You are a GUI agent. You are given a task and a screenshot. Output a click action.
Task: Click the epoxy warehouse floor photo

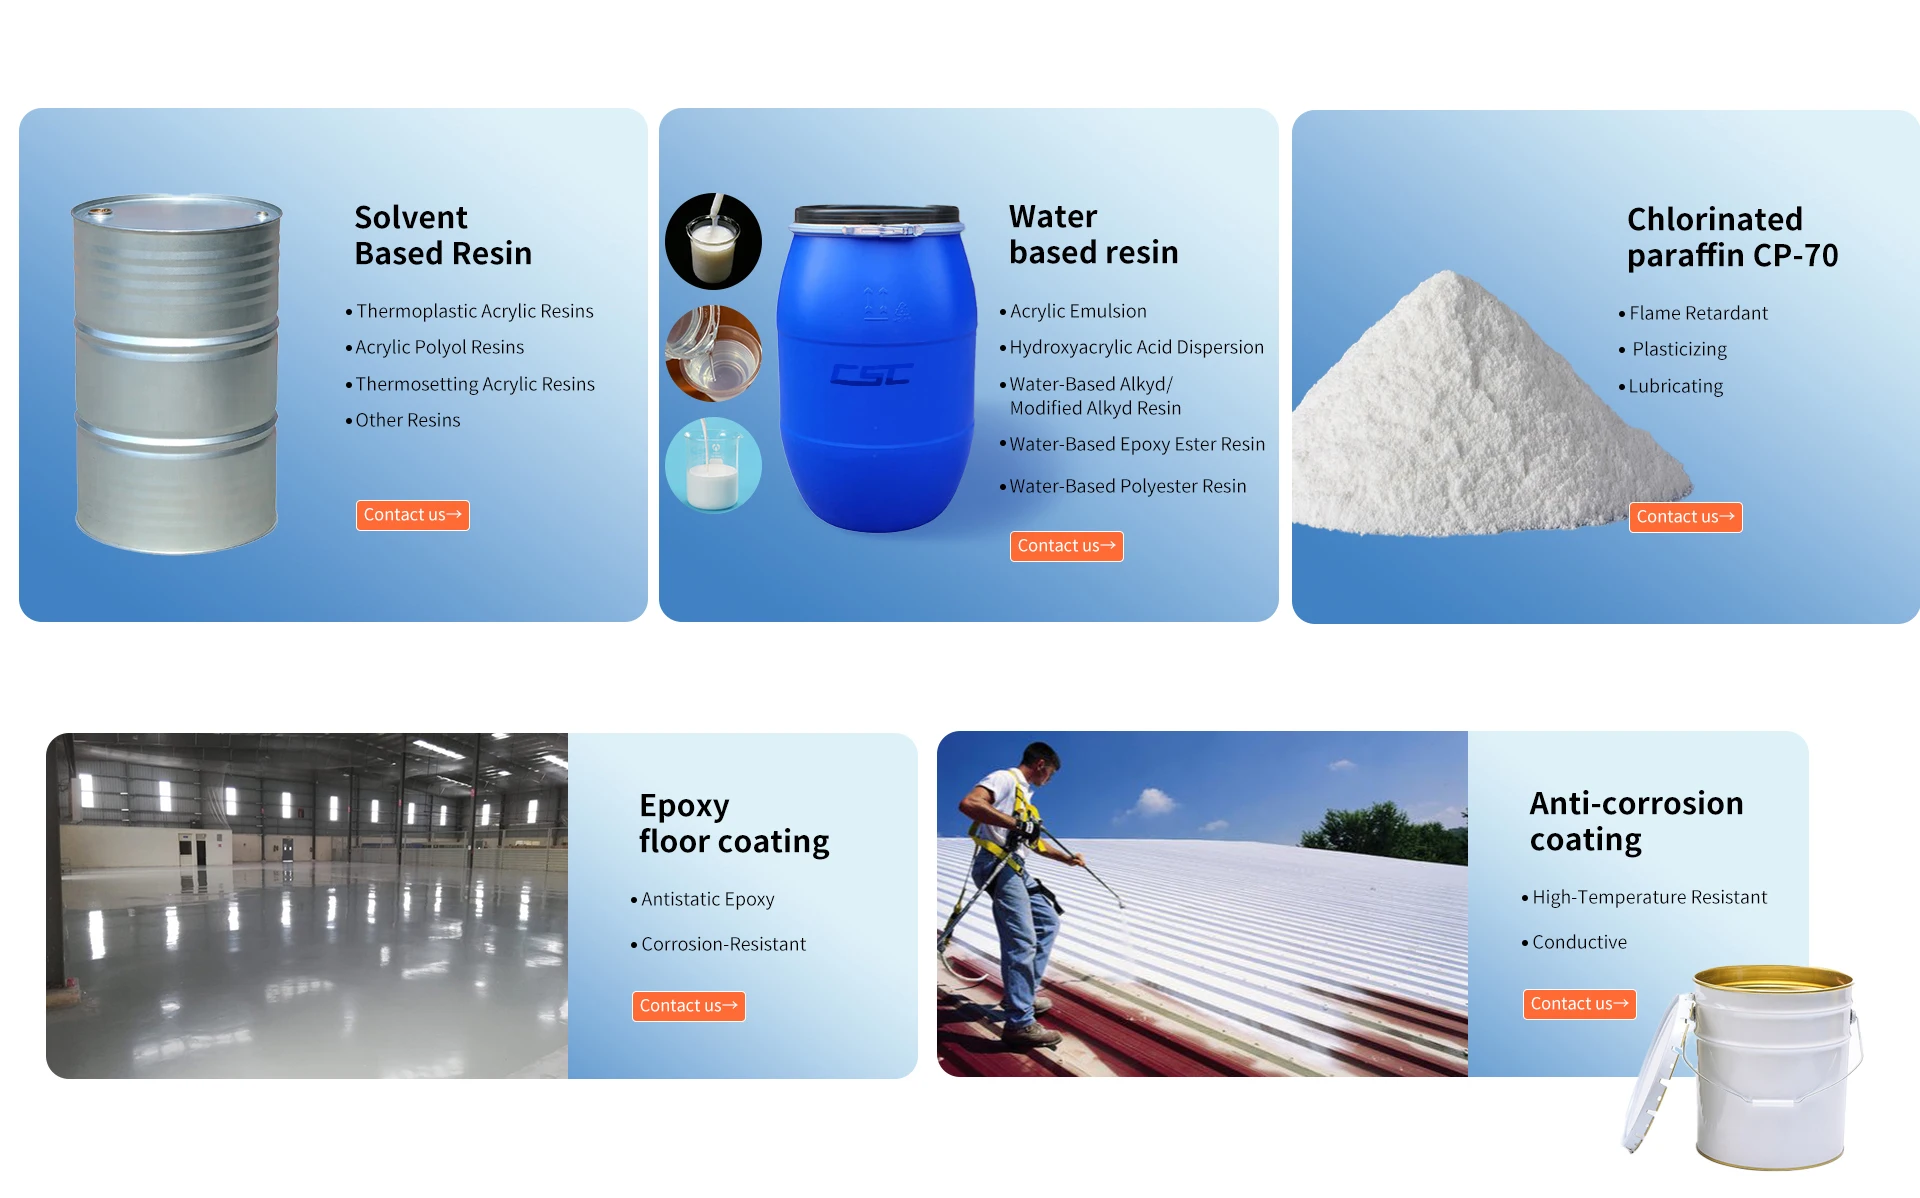(x=307, y=906)
